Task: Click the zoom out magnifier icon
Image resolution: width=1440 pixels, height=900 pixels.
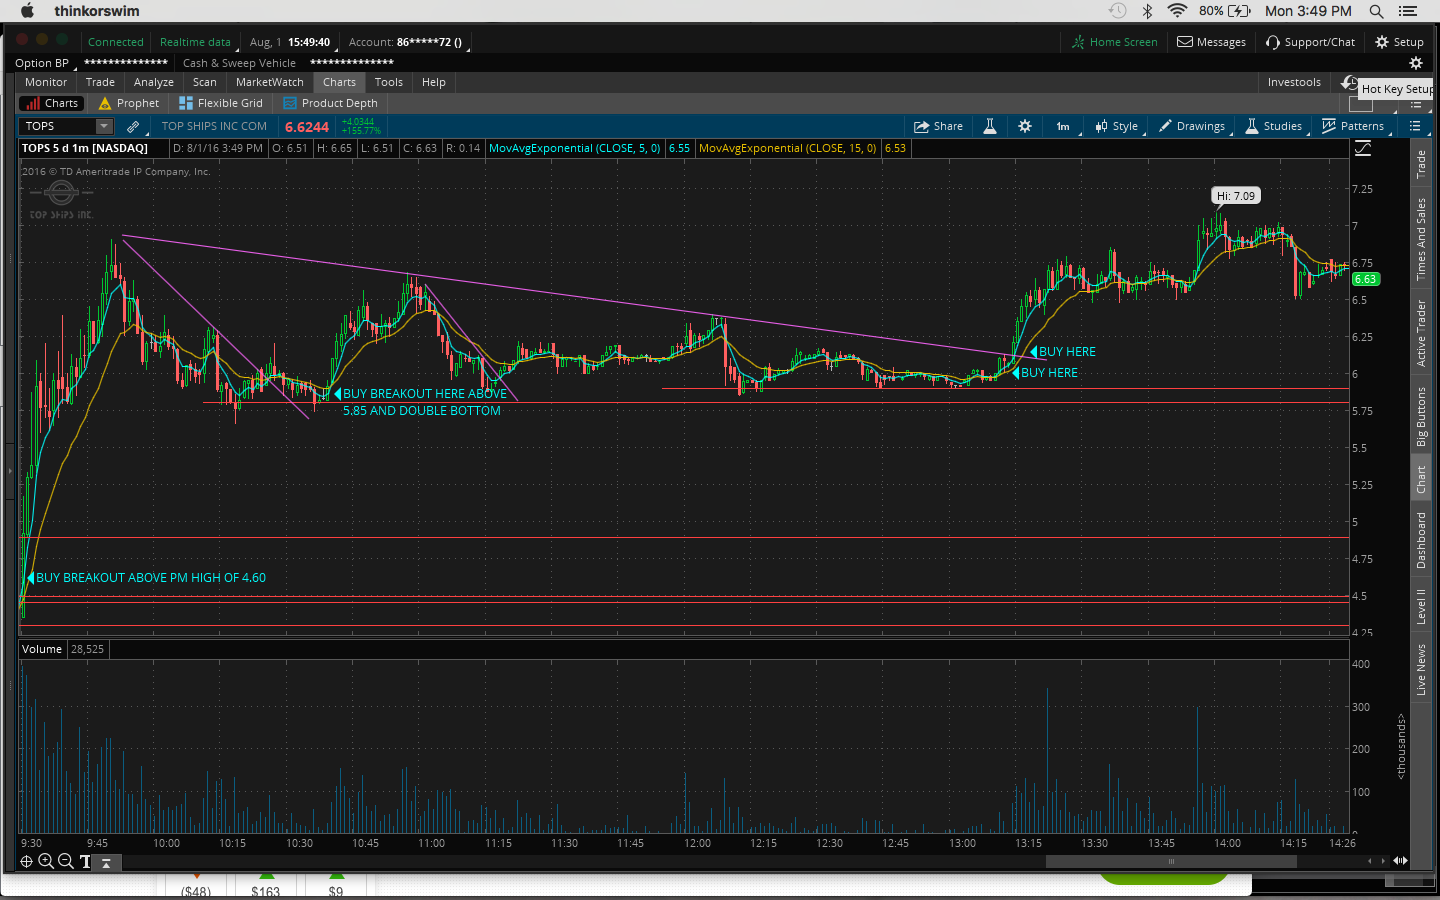Action: [65, 861]
